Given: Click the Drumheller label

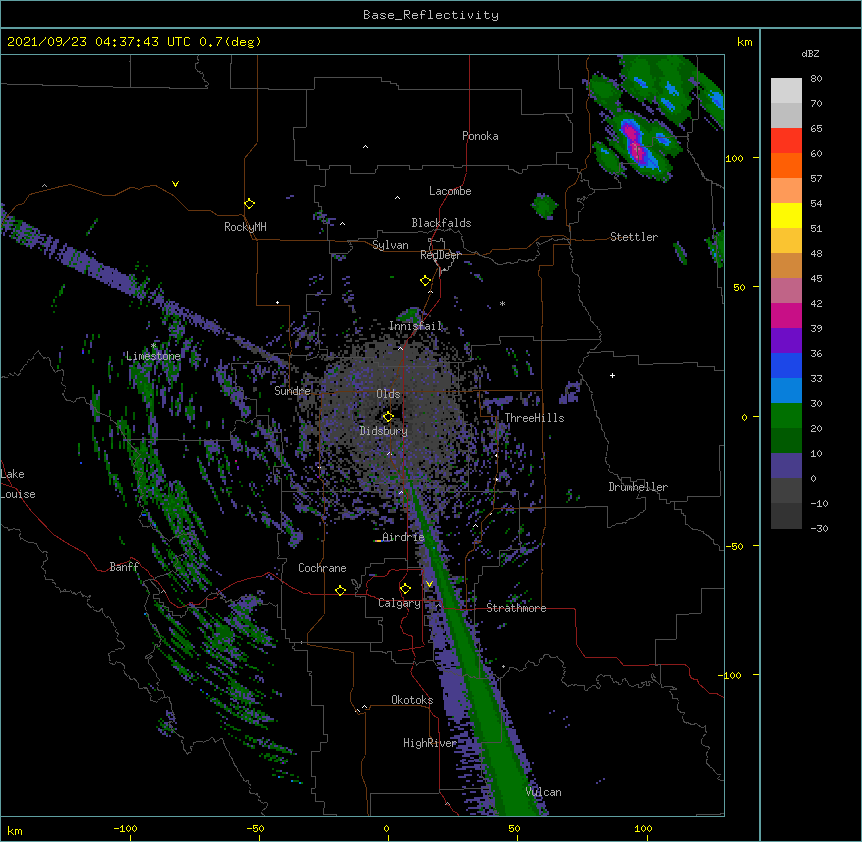Looking at the screenshot, I should [x=638, y=487].
